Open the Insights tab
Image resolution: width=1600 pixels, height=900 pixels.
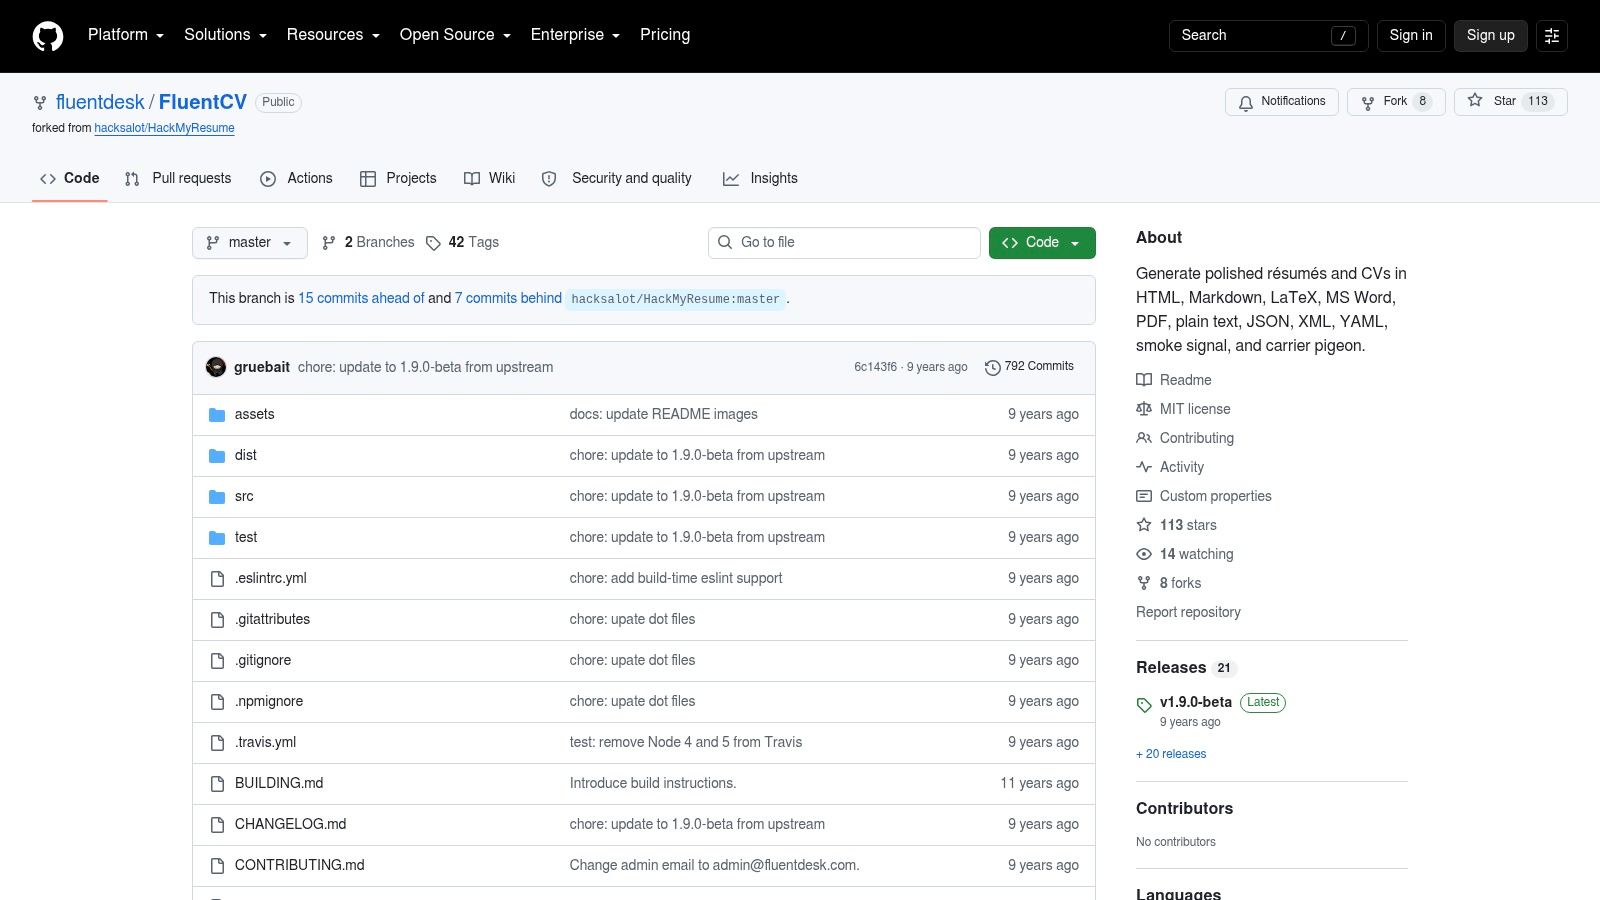[760, 178]
